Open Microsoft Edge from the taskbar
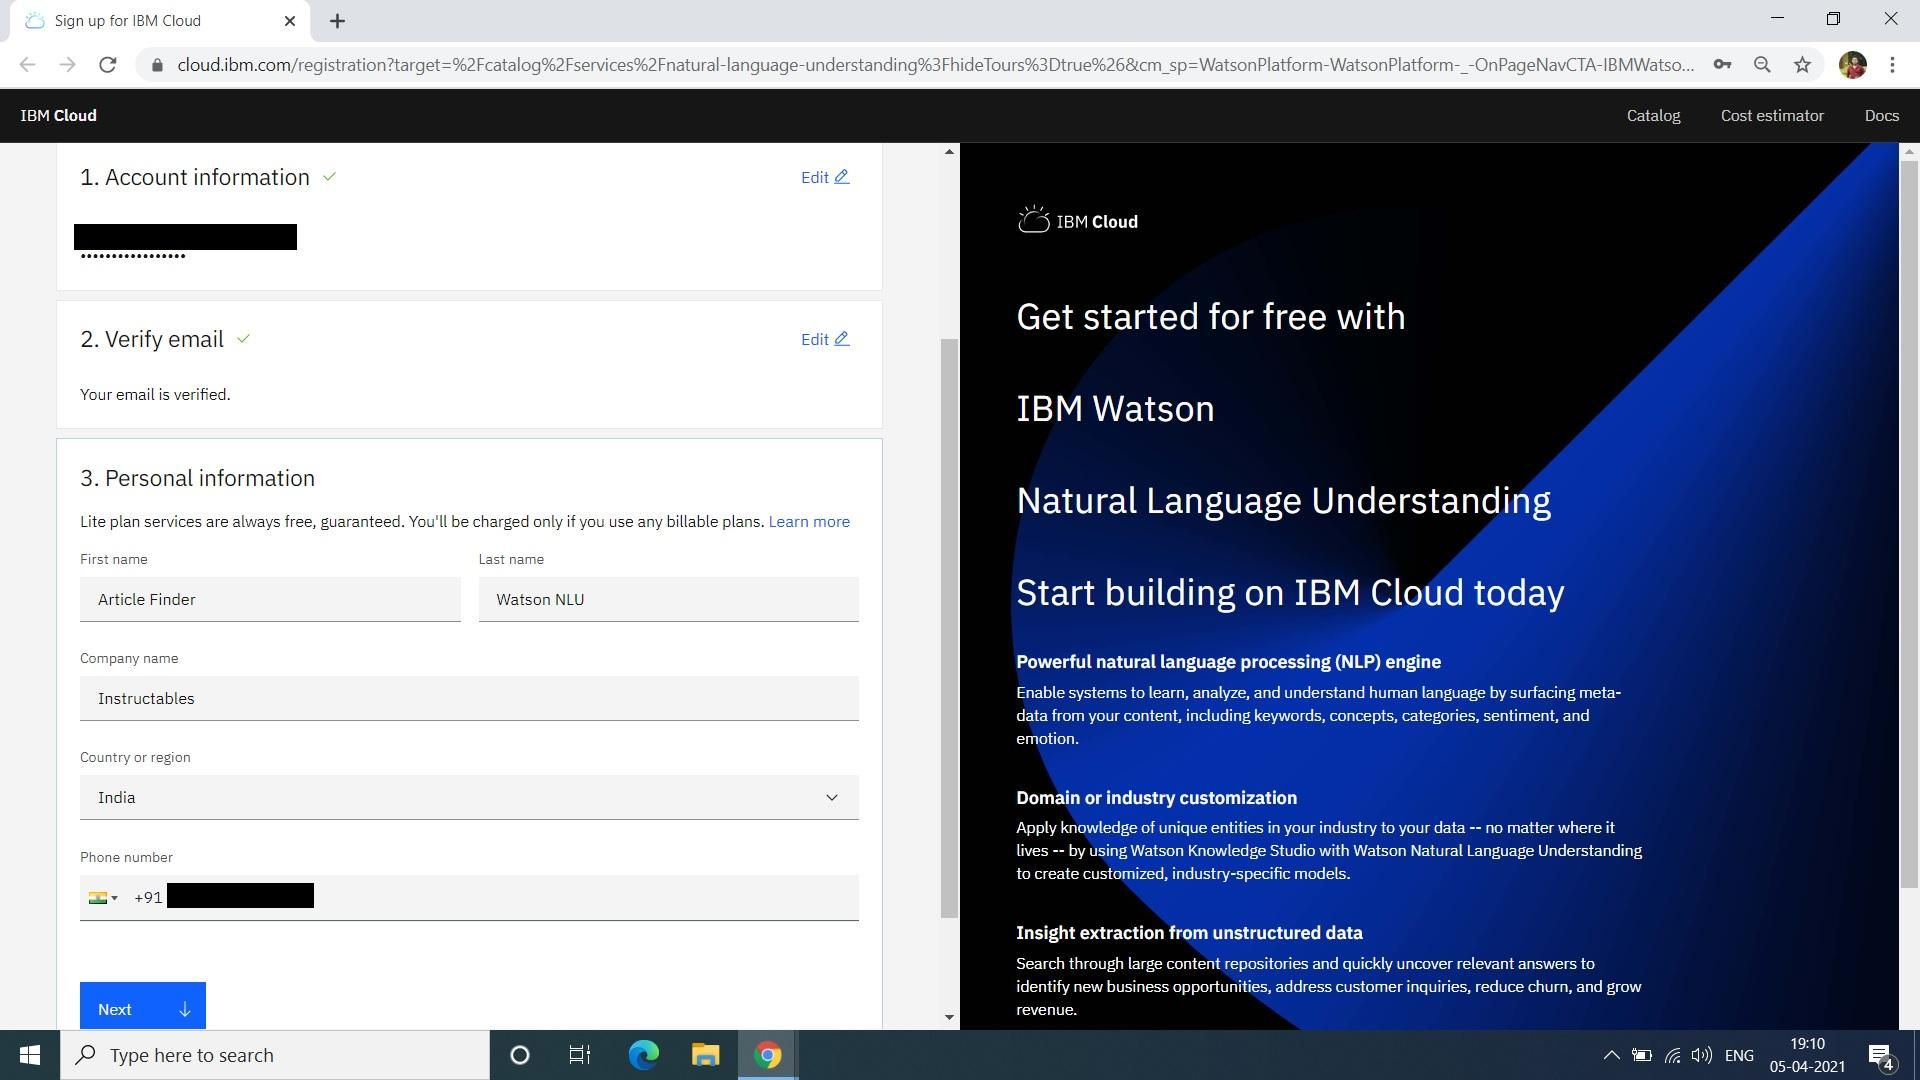 point(643,1055)
